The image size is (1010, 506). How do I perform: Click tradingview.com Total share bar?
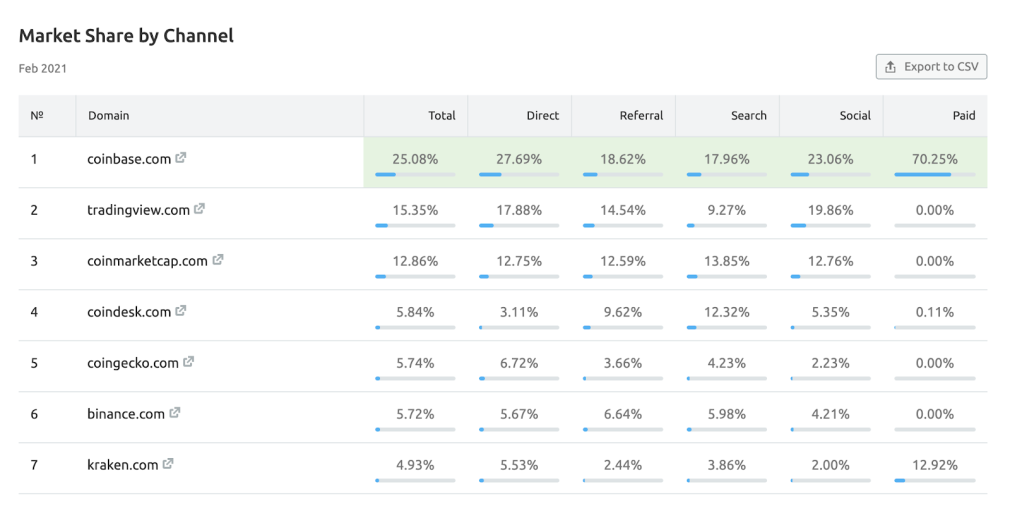point(415,225)
